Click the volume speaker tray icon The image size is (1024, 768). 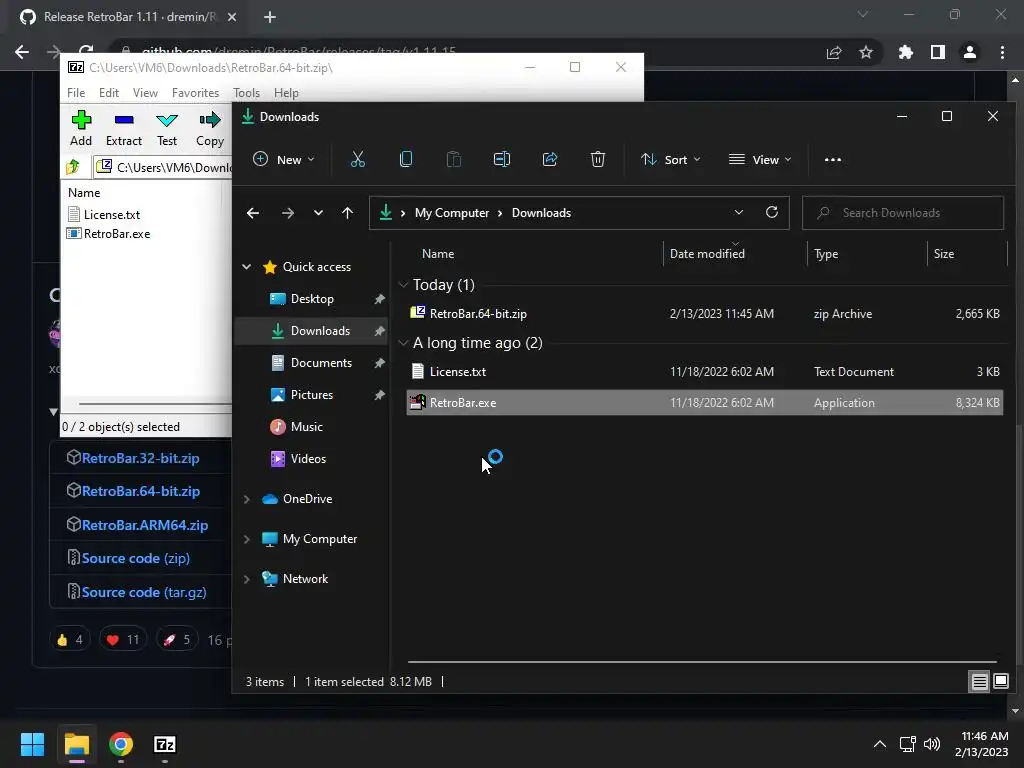(x=932, y=744)
